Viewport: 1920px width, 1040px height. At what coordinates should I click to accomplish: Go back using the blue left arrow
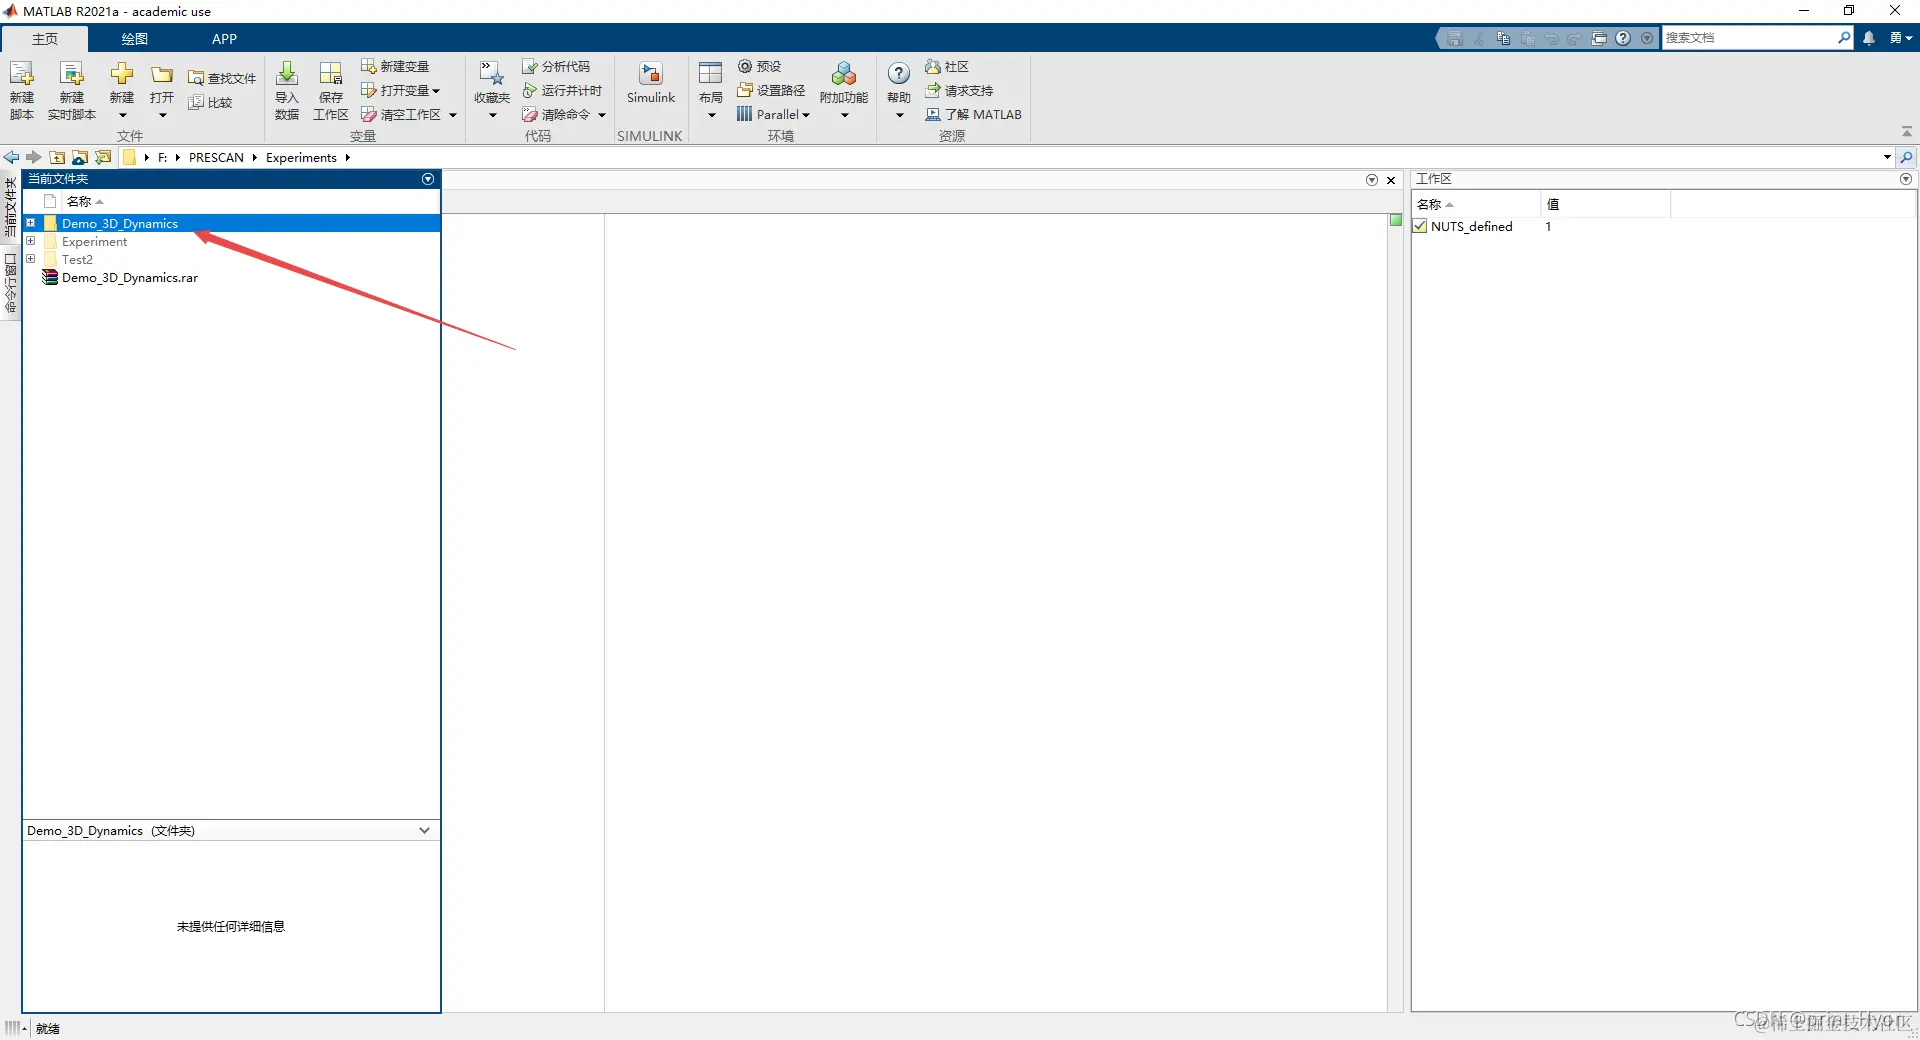[x=11, y=157]
